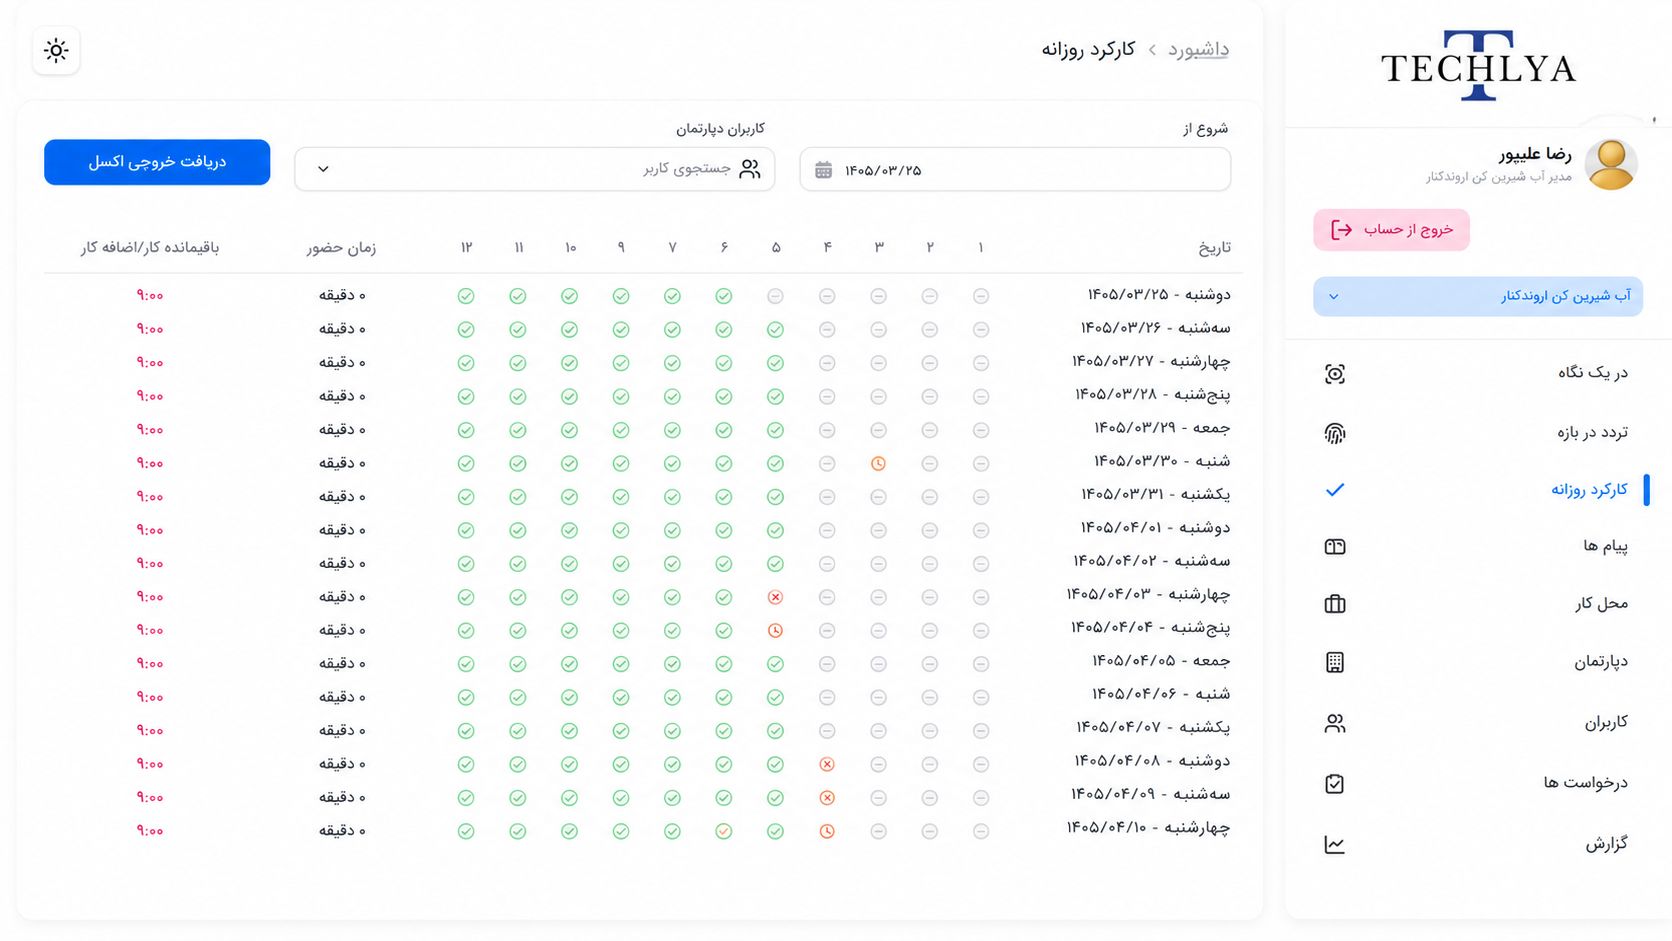This screenshot has width=1672, height=941.
Task: Click the people icon beside کاربران
Action: point(1335,723)
